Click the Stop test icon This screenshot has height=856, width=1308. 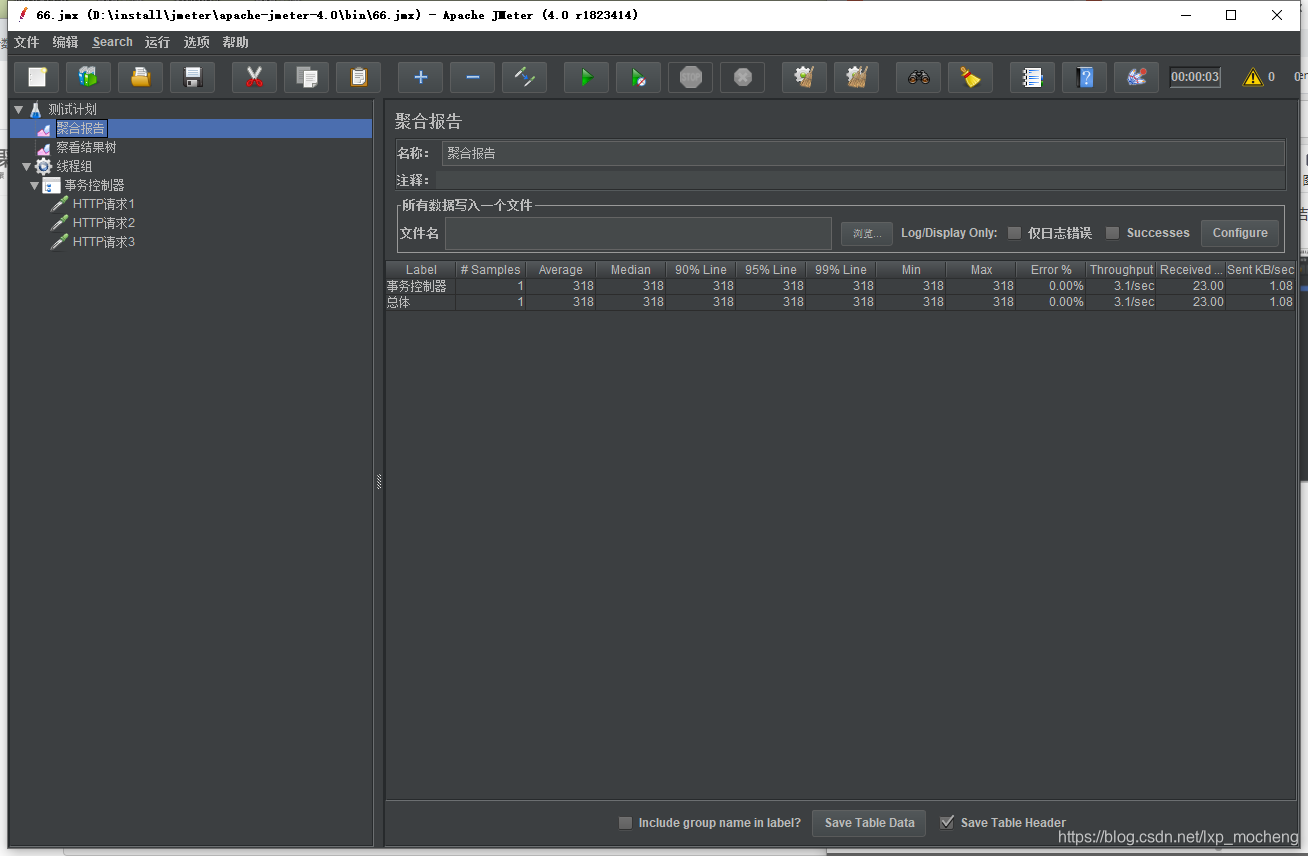point(691,77)
